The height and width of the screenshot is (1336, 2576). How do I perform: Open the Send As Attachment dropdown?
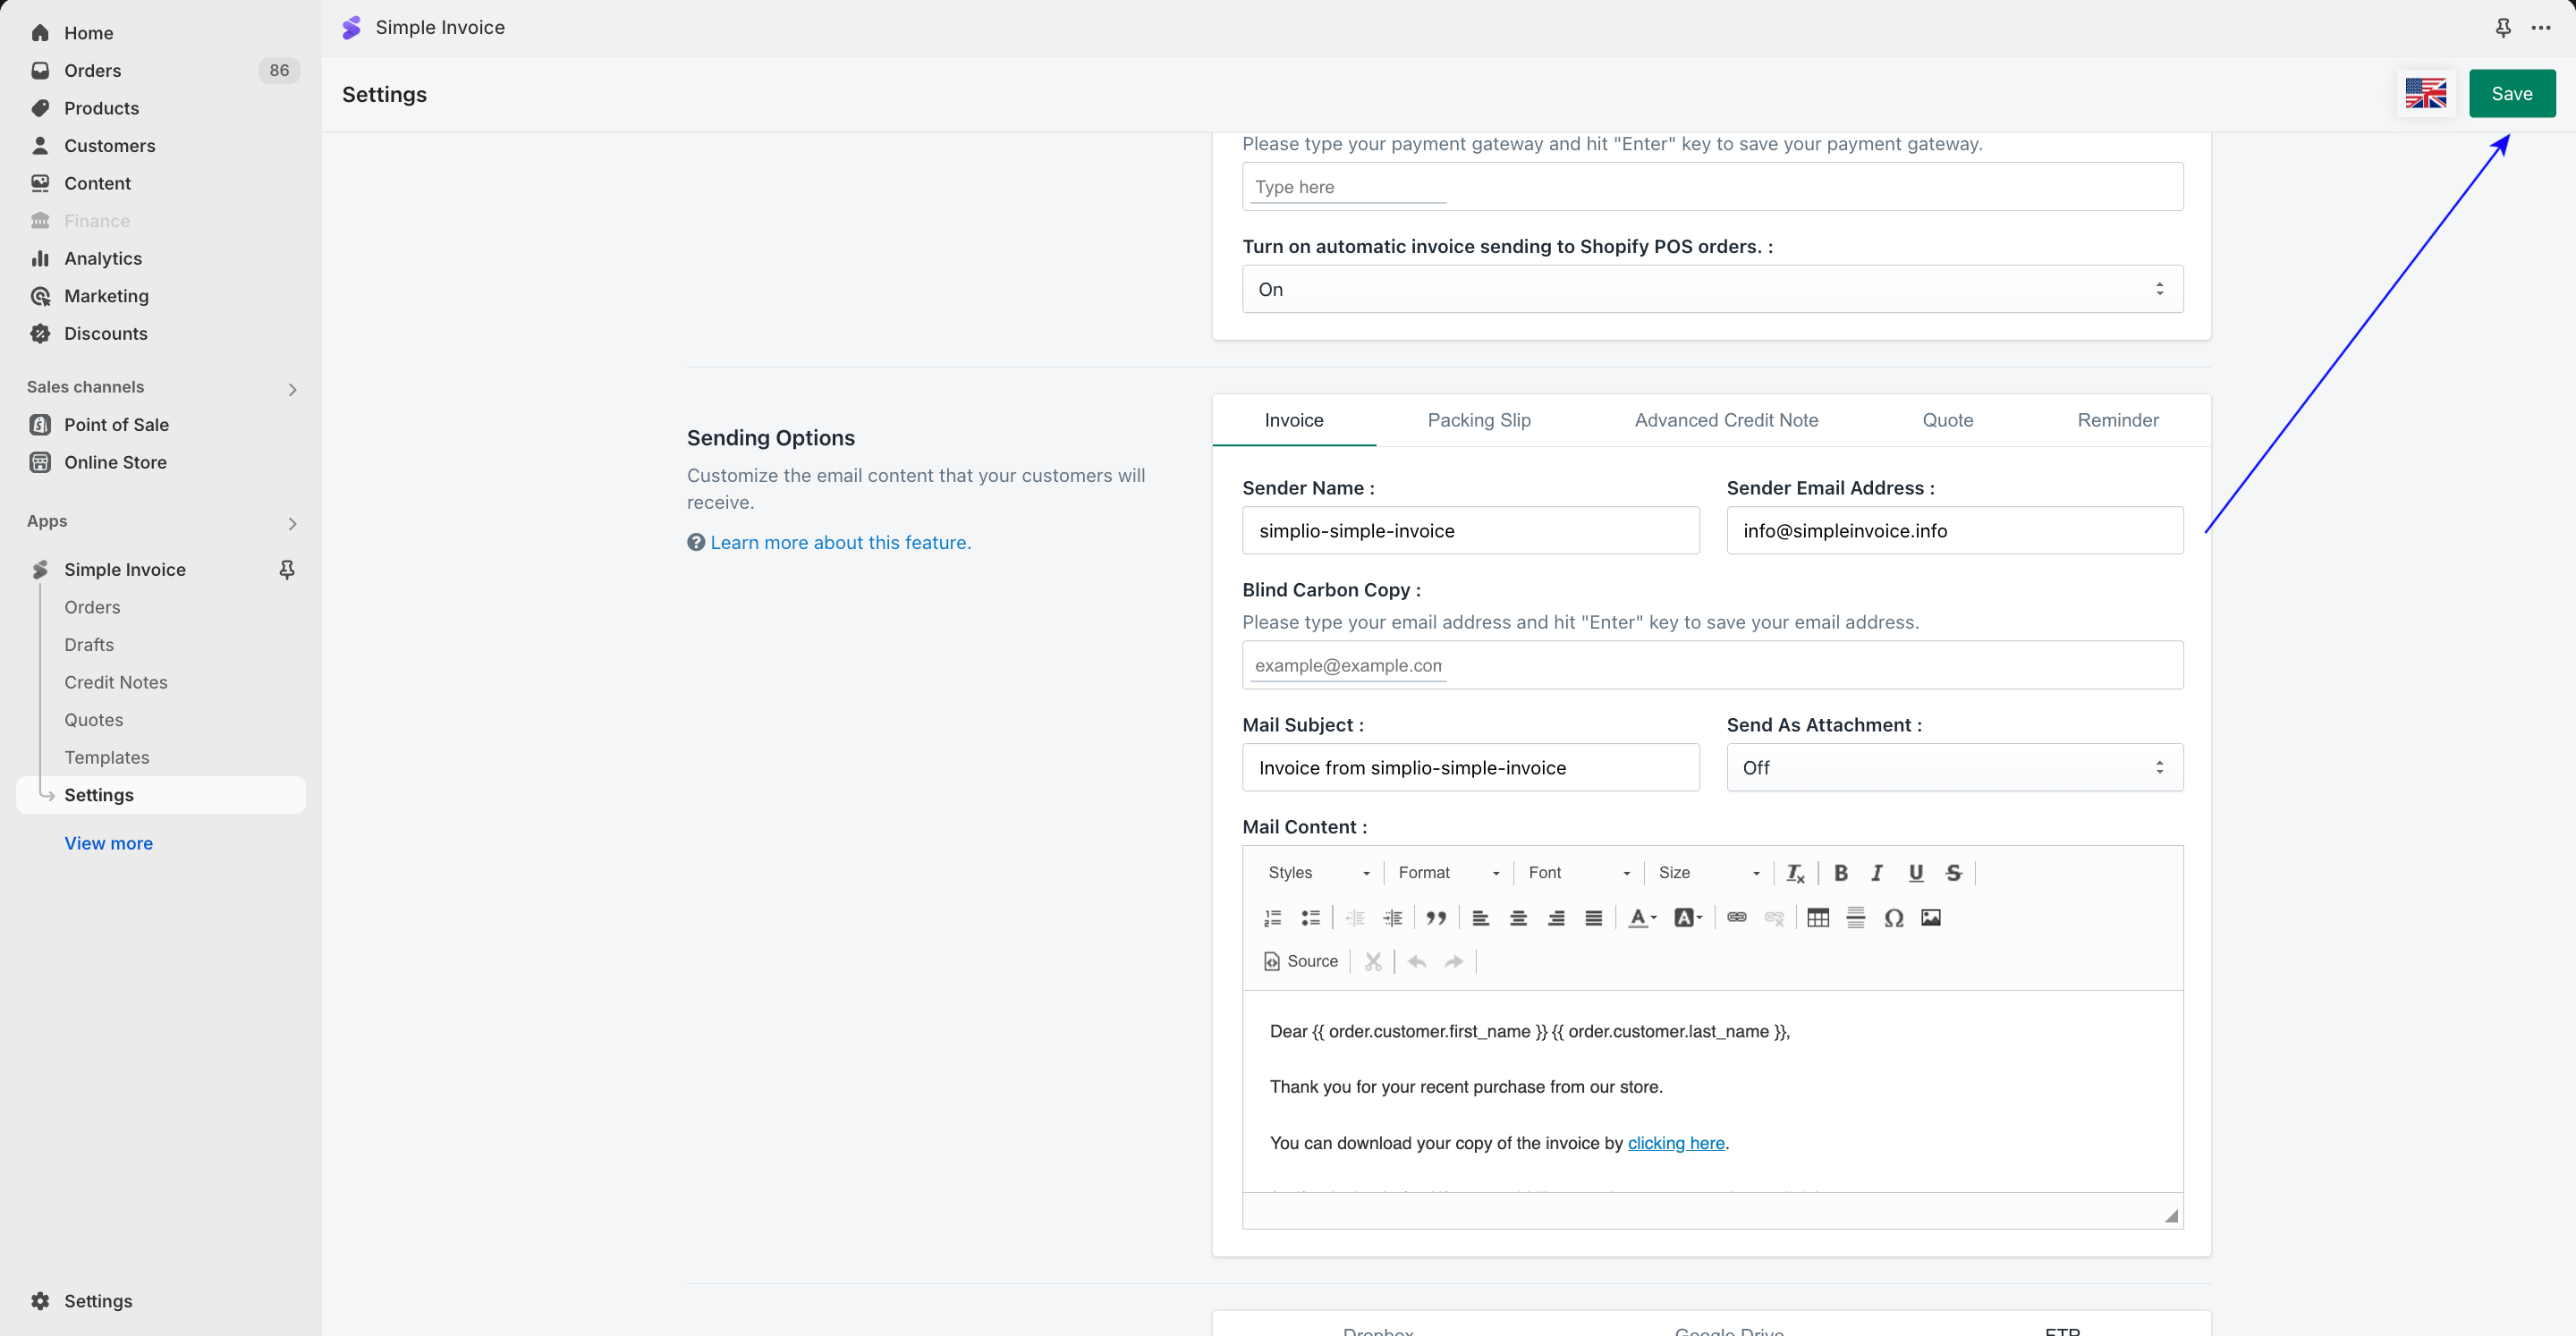(1954, 767)
